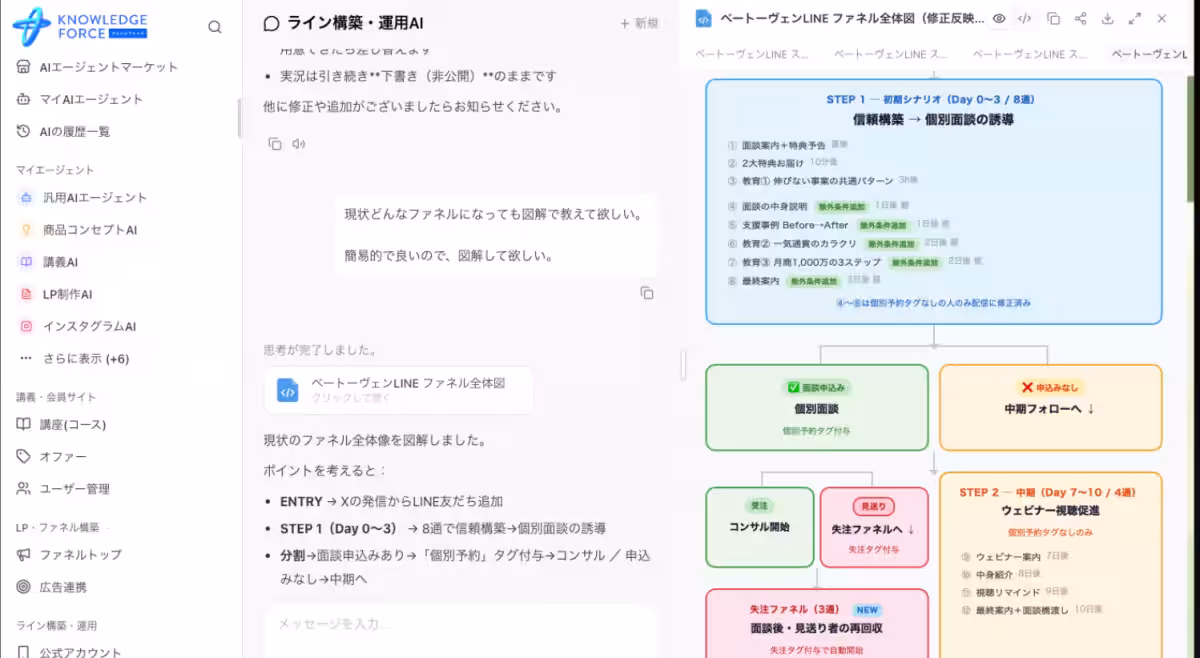The image size is (1200, 658).
Task: Open 広告連携 target icon
Action: [25, 587]
